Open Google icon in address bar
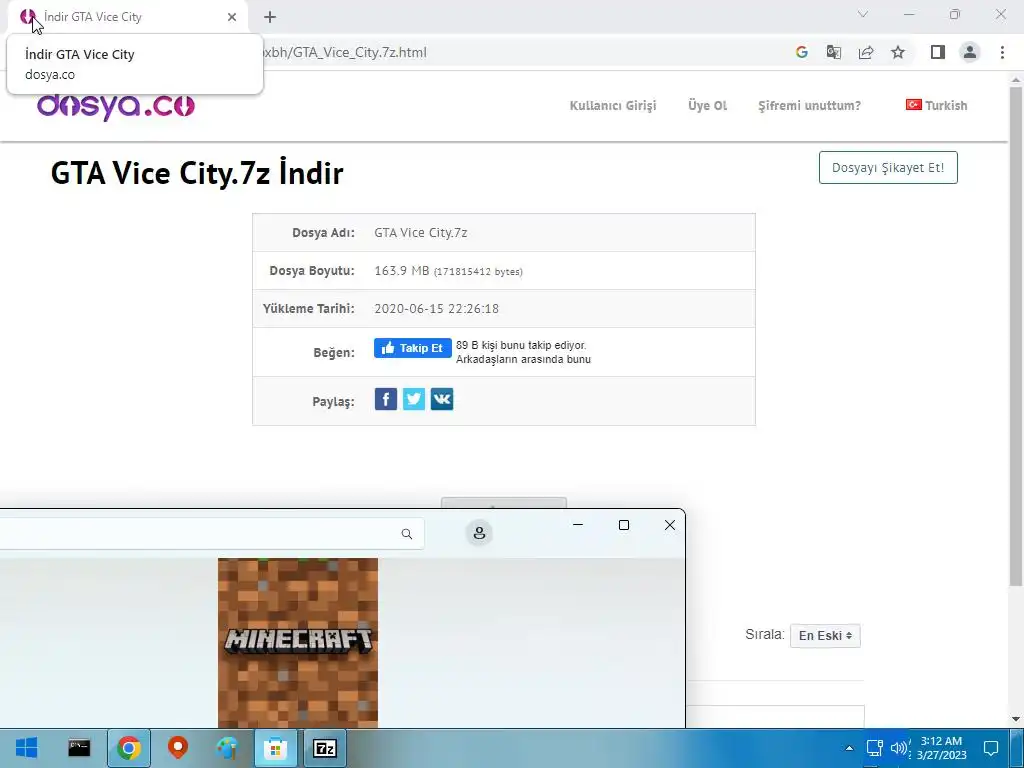 click(801, 52)
